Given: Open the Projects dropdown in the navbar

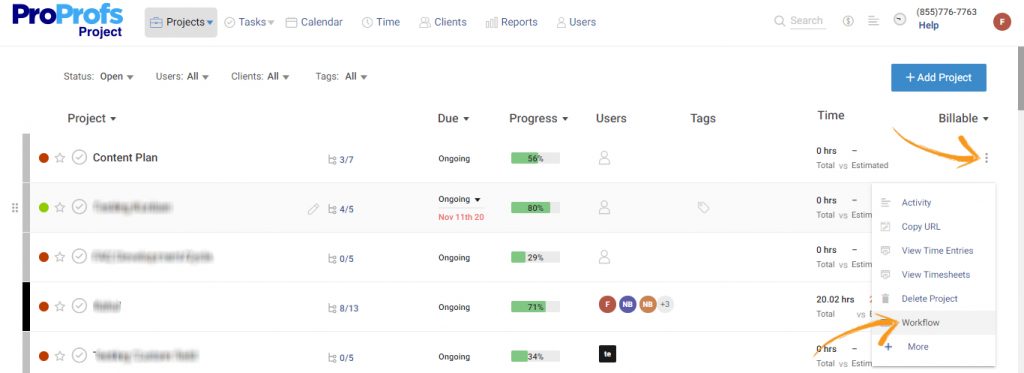Looking at the screenshot, I should (x=181, y=22).
